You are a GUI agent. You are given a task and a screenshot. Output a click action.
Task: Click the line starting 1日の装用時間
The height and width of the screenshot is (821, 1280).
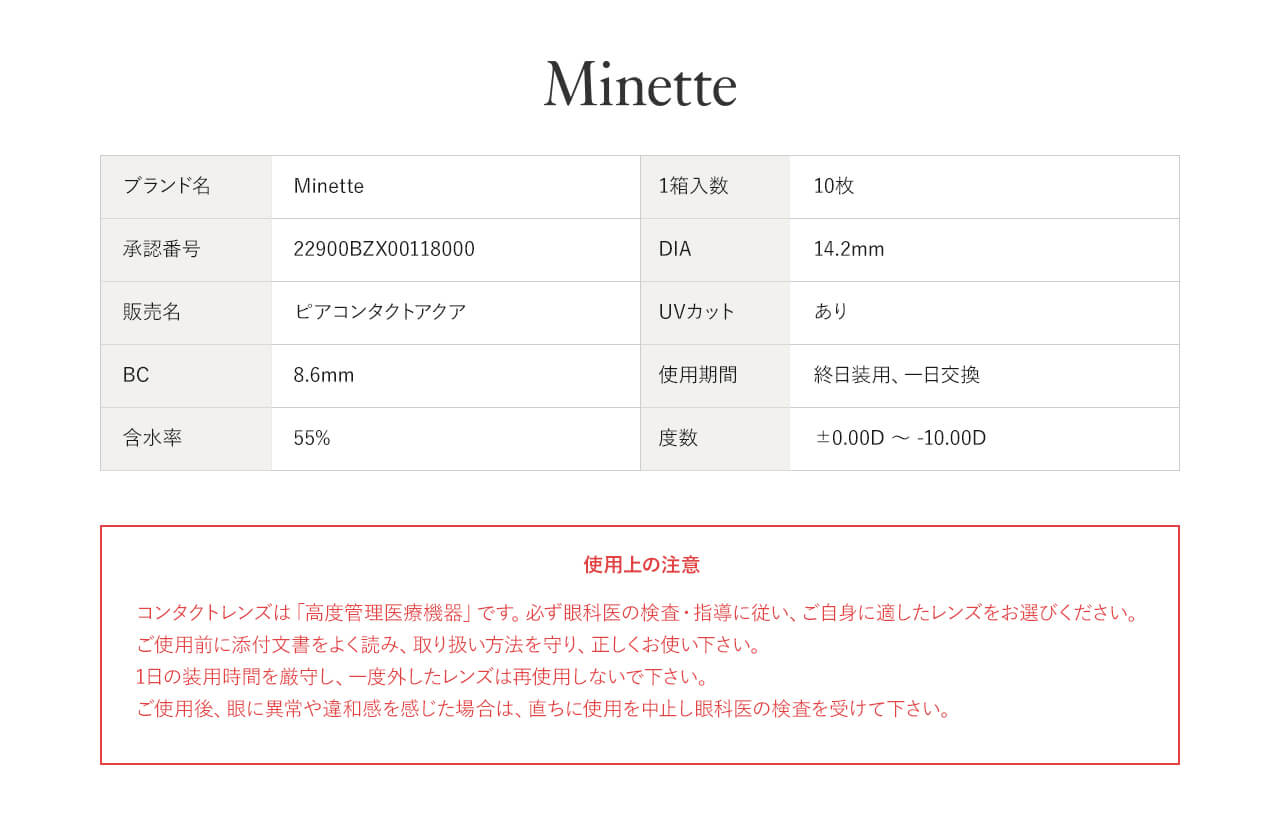(424, 677)
